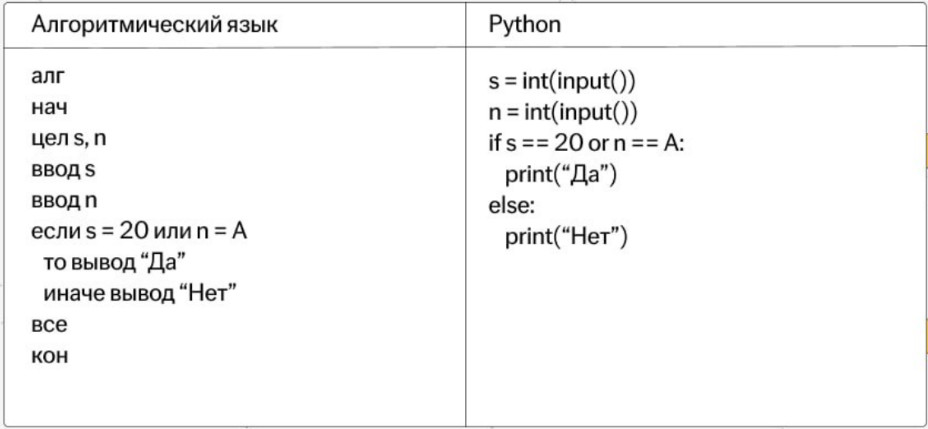Click the 'Алгоритмический язык' column header
Viewport: 928px width, 429px height.
(154, 25)
